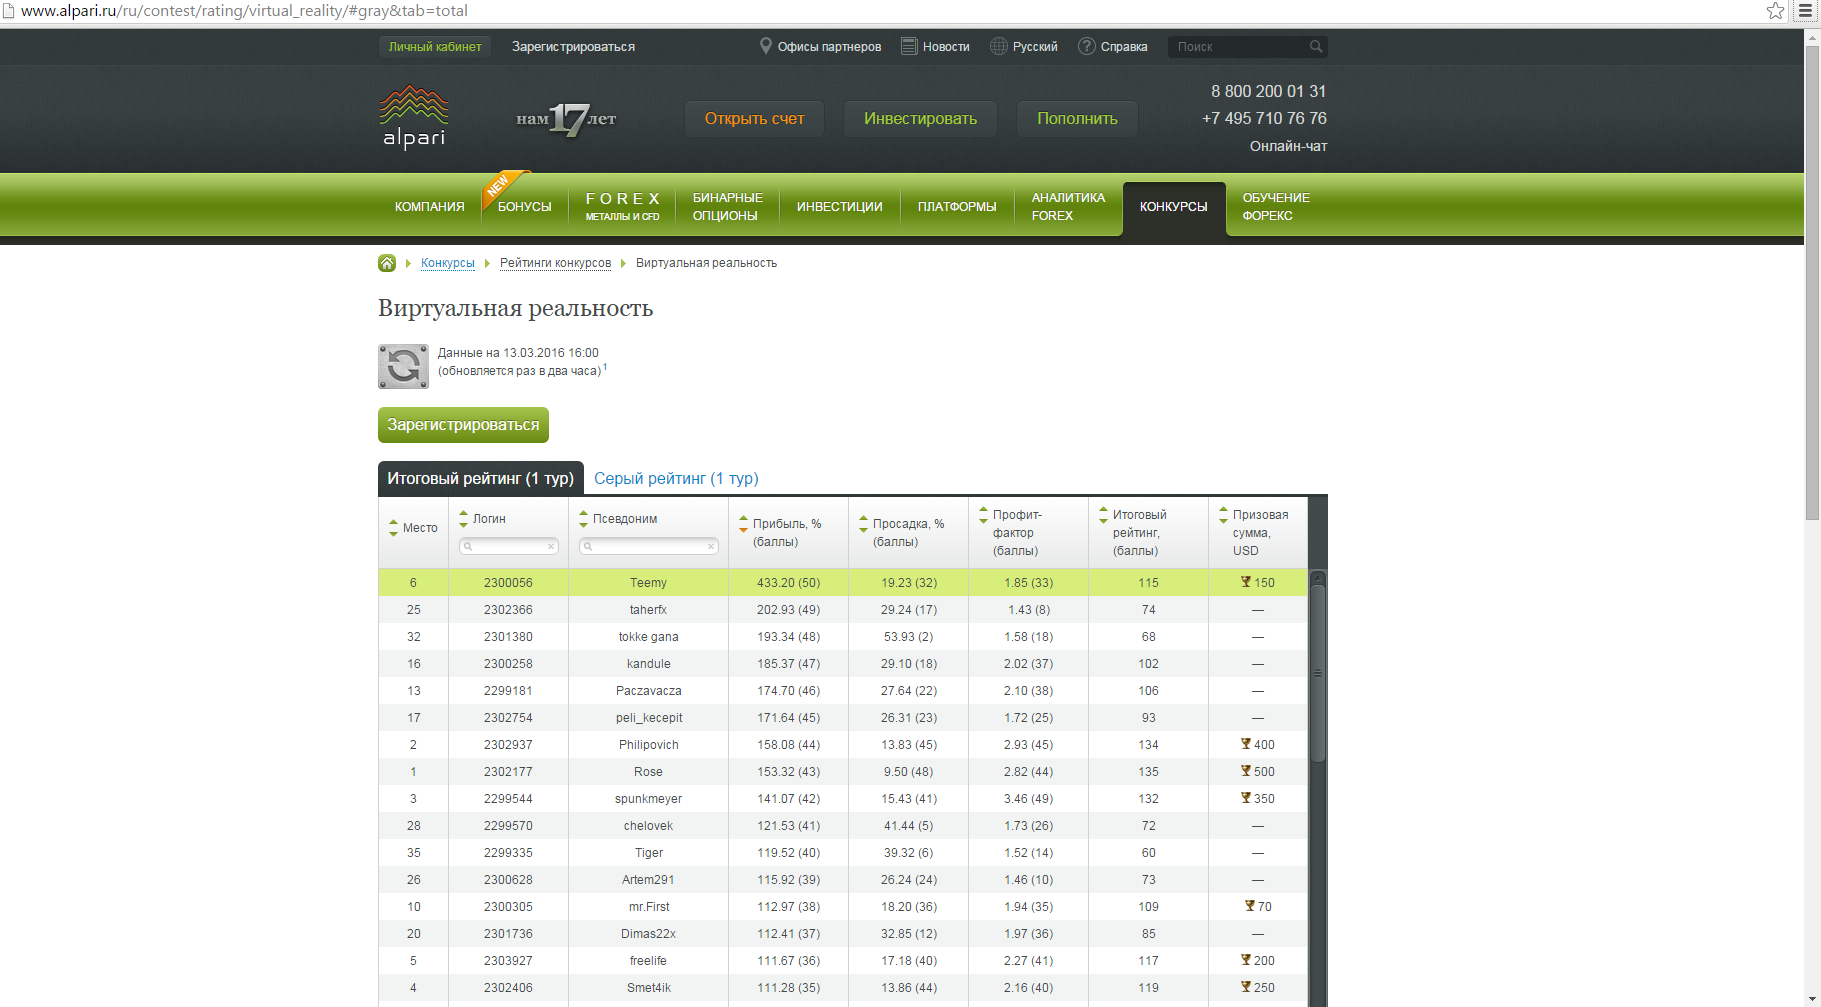Click the browser address bar URL
1821x1007 pixels.
(x=244, y=11)
